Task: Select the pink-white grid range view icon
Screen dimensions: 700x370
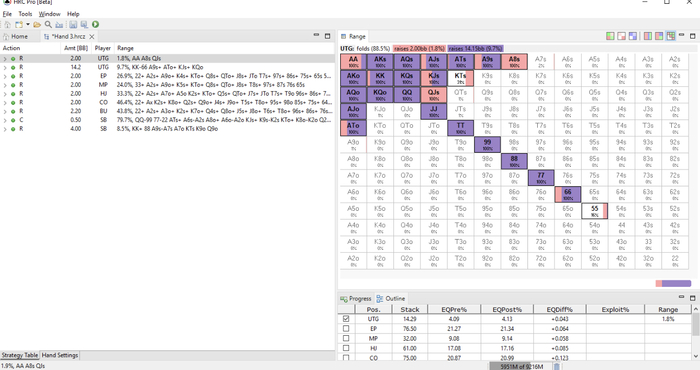Action: coord(621,36)
